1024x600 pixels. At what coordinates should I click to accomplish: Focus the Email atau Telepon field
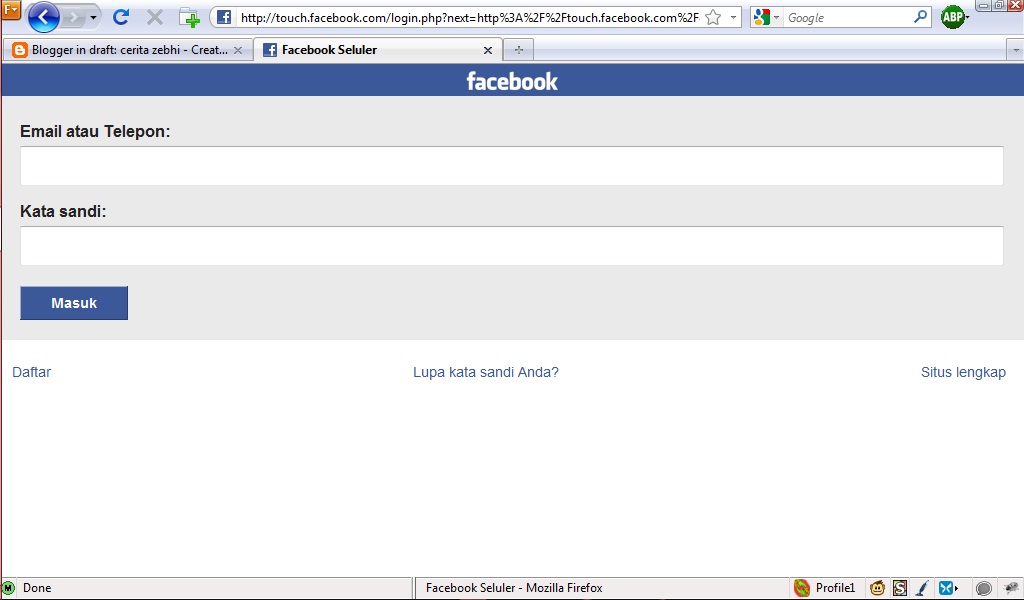click(x=511, y=166)
